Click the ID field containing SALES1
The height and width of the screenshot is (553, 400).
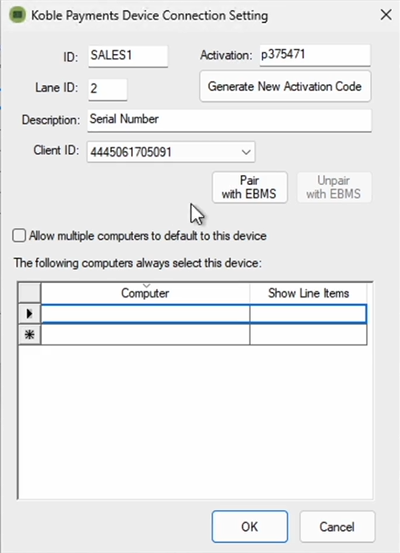[128, 56]
